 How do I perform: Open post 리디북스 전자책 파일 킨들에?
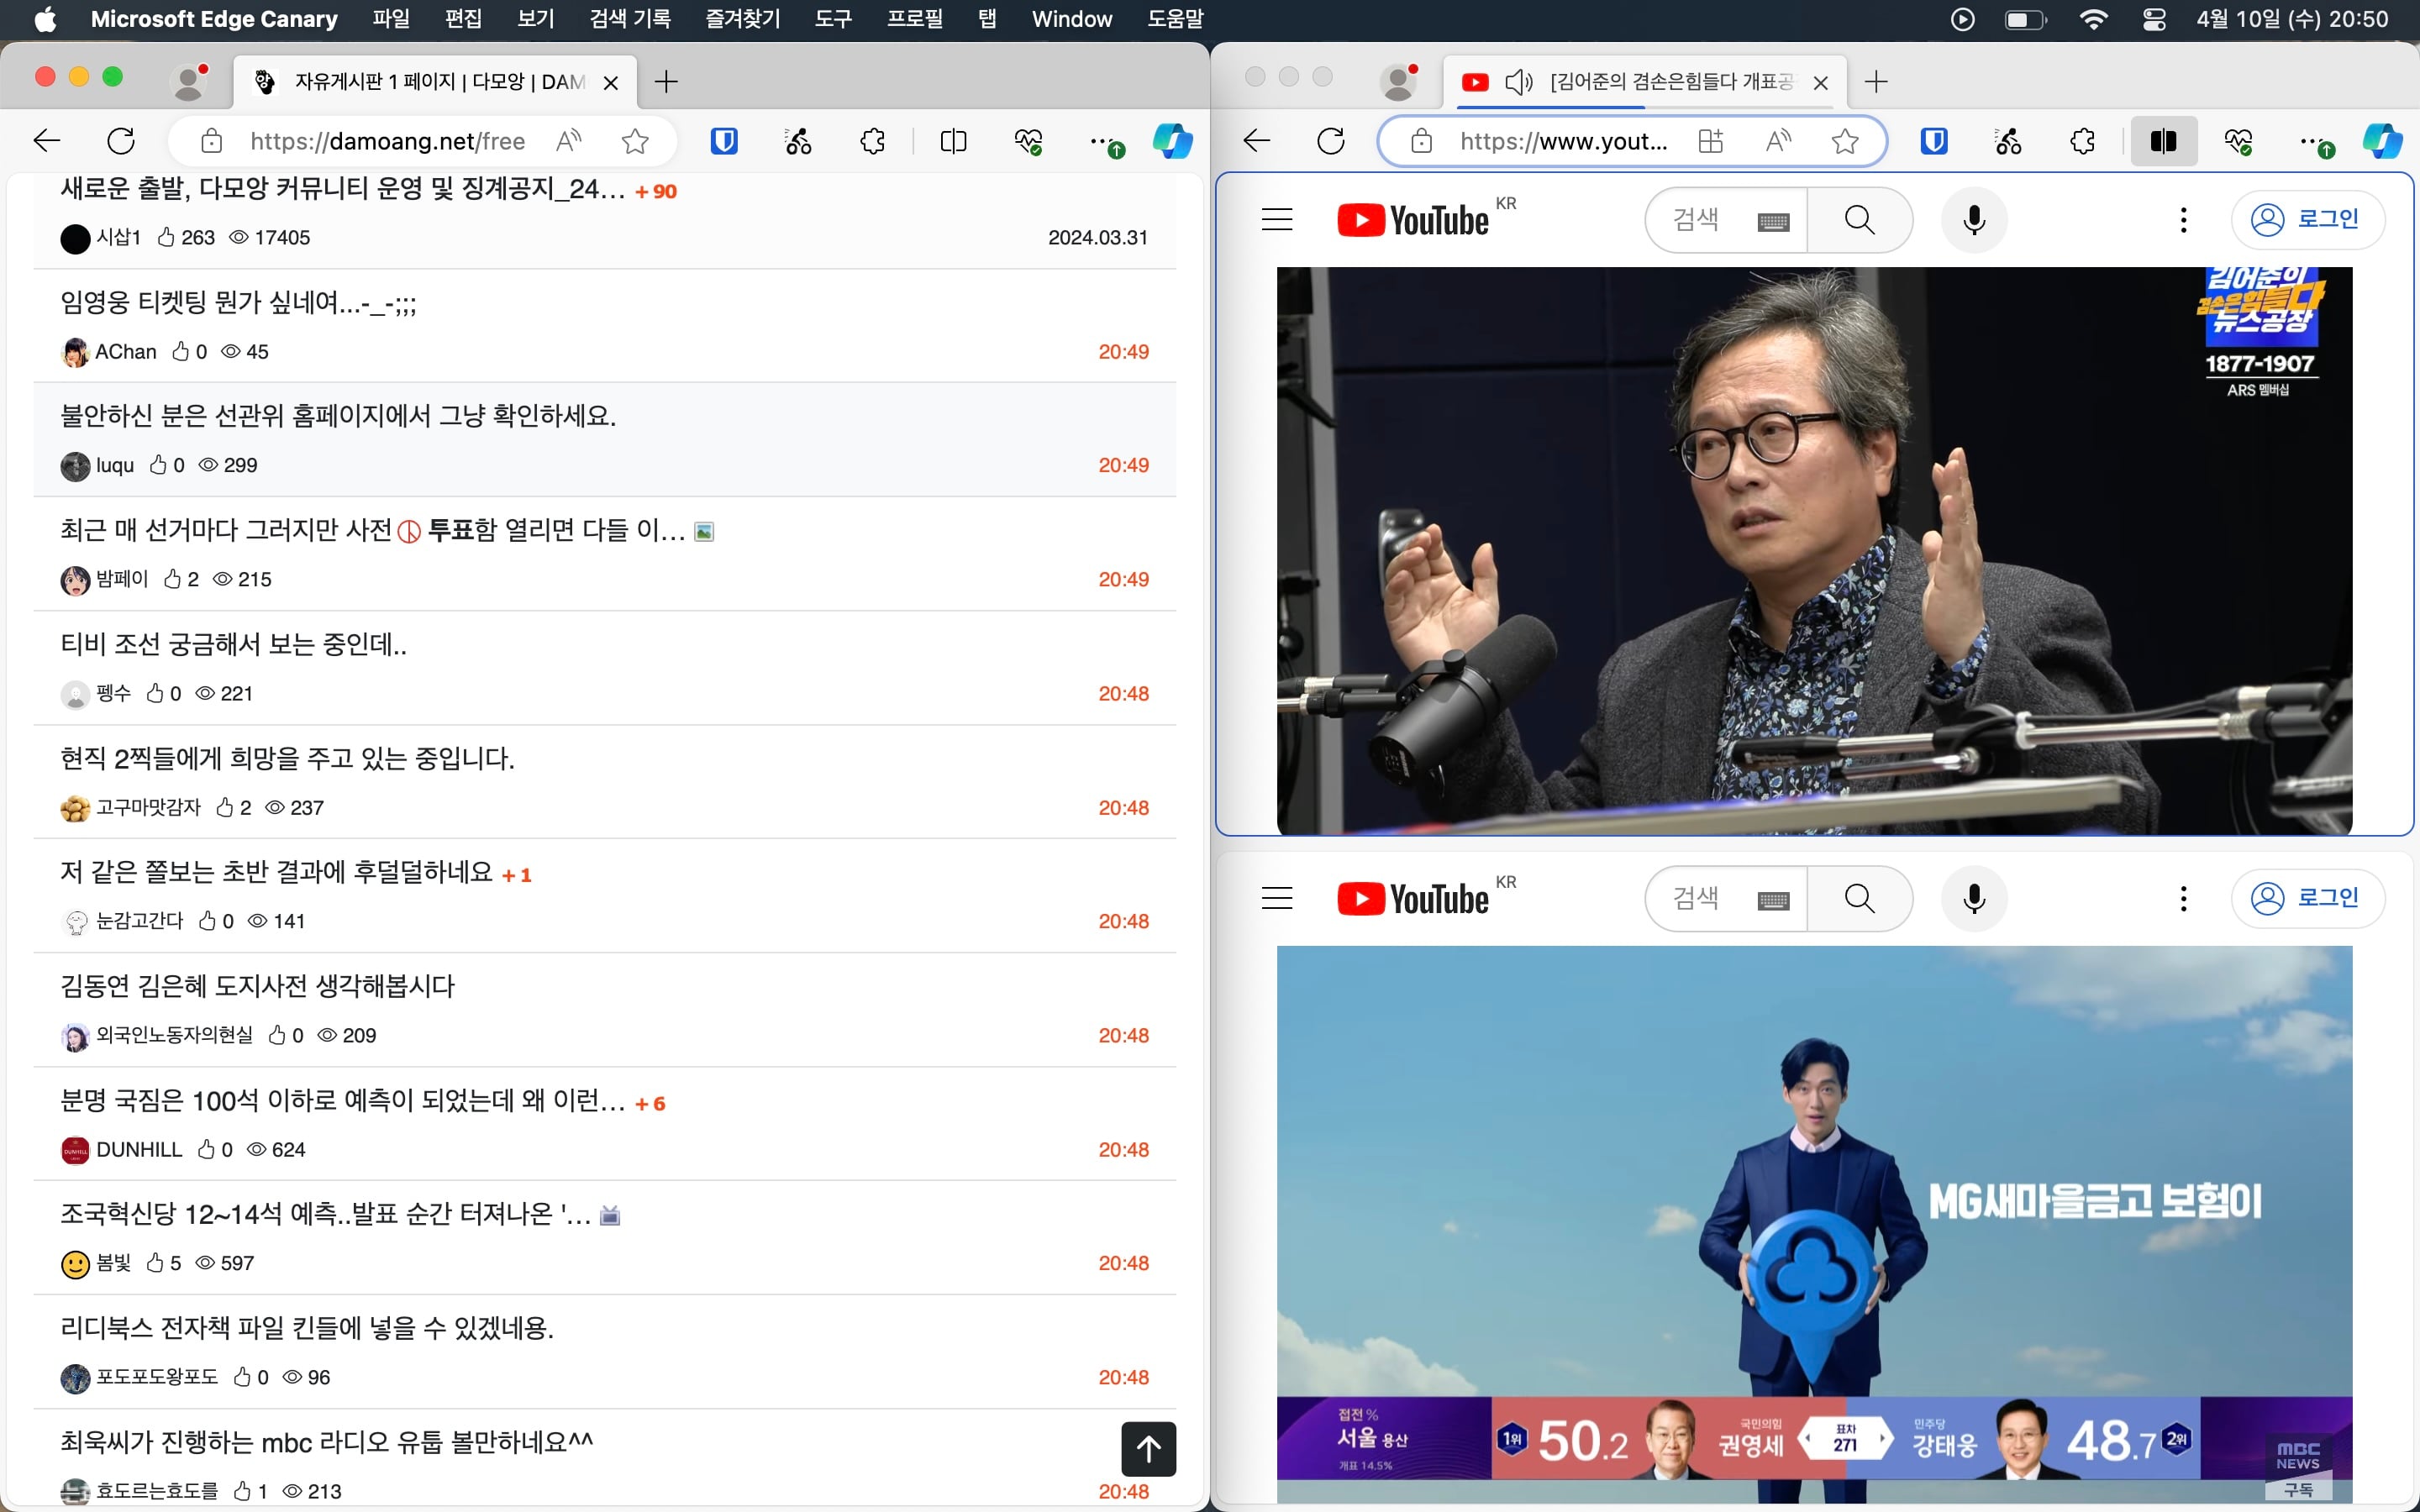click(307, 1328)
